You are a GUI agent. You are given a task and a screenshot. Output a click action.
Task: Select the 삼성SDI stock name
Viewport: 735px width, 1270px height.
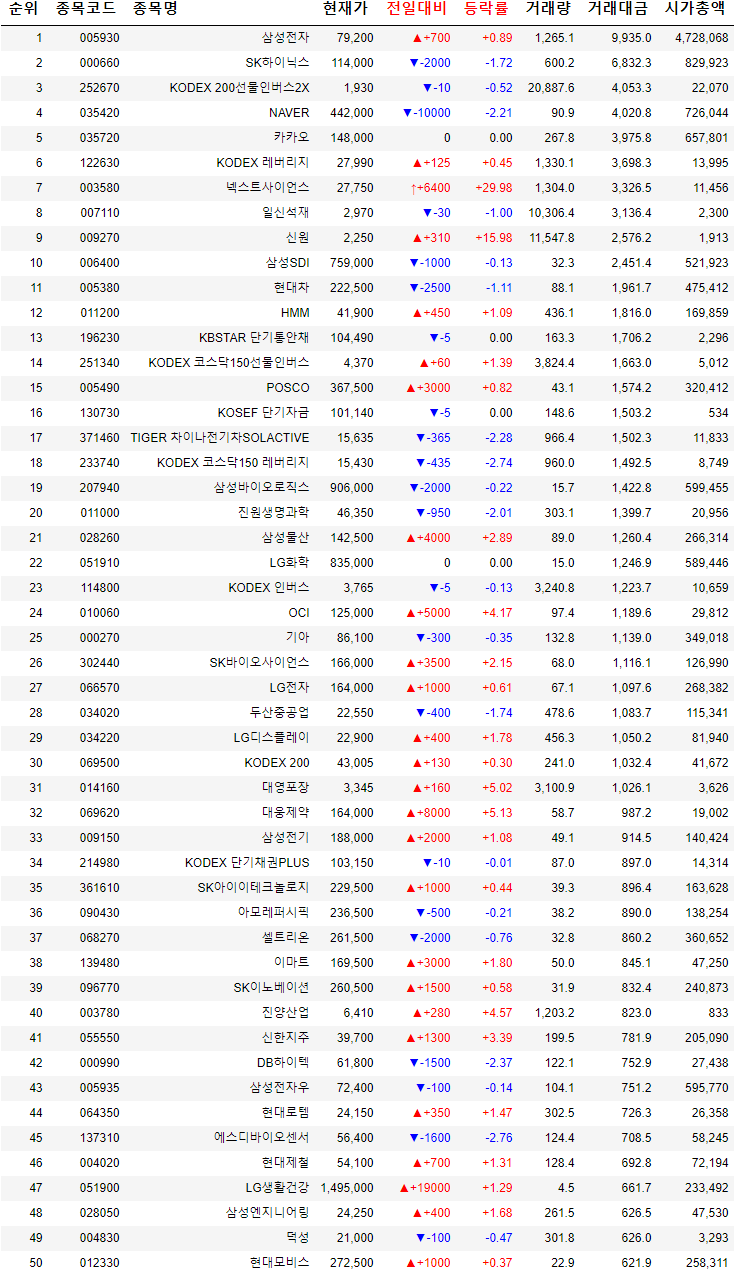(x=288, y=263)
